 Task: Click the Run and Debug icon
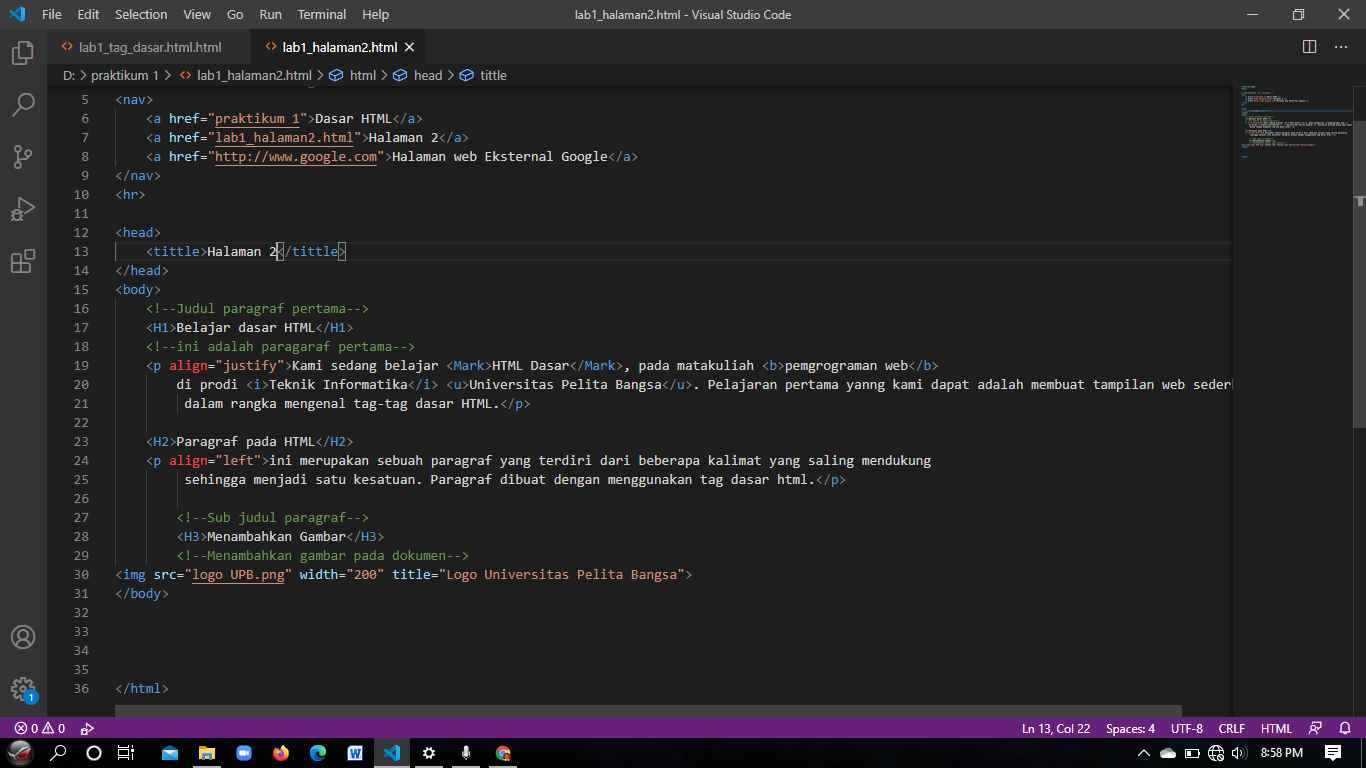(22, 208)
